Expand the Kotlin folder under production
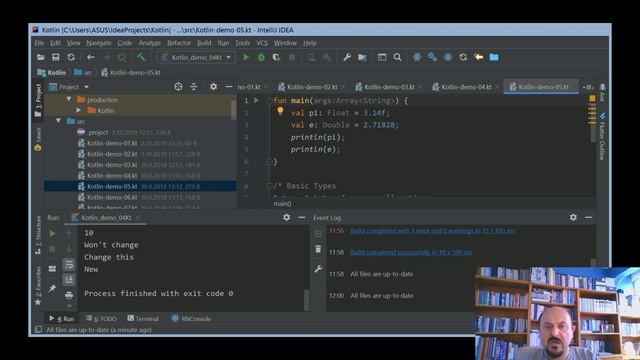Viewport: 640px width, 360px height. click(79, 110)
